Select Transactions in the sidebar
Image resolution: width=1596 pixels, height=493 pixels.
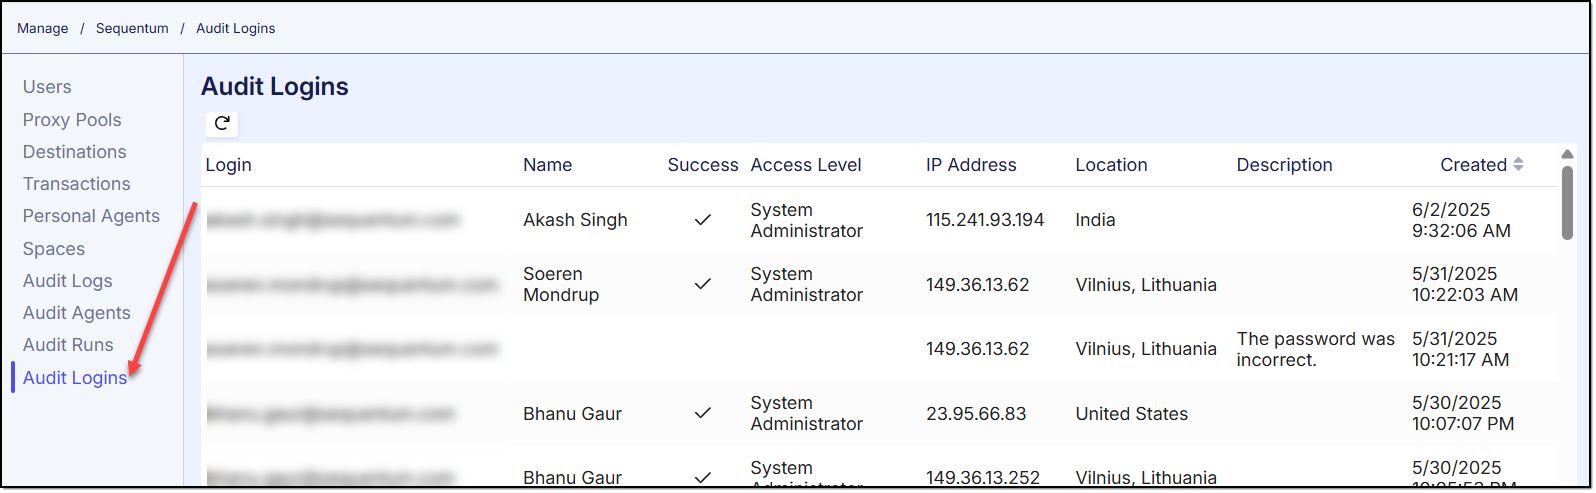77,184
